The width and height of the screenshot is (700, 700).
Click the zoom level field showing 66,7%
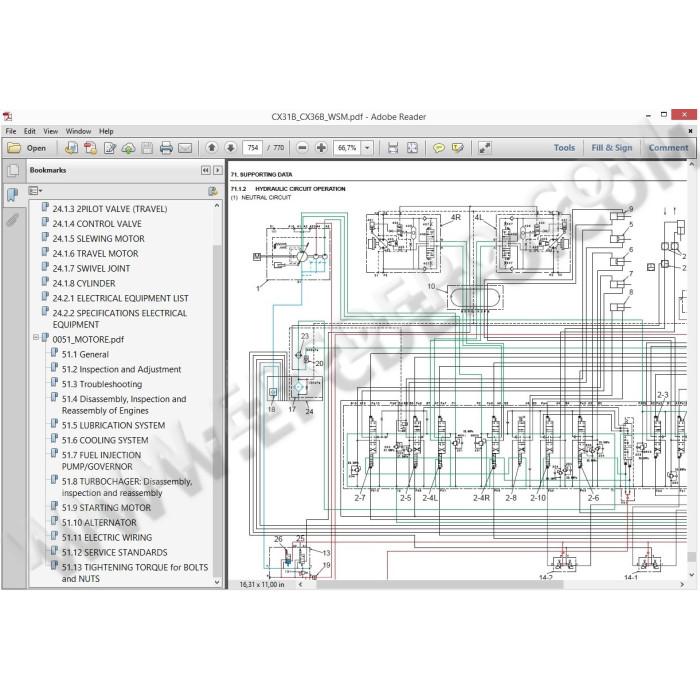point(347,148)
